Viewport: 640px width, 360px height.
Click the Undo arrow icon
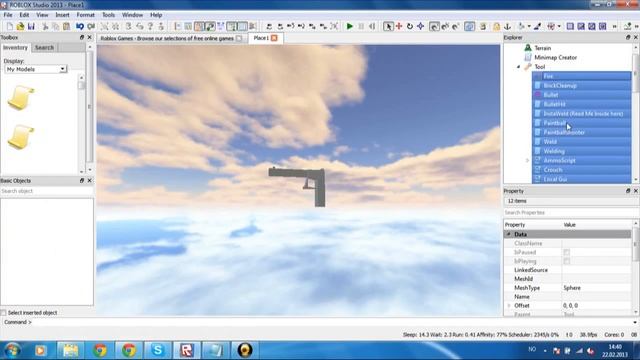click(80, 27)
